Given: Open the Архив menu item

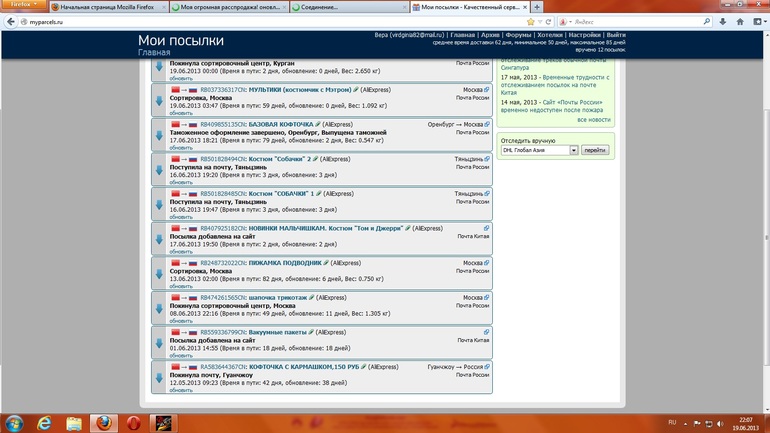Looking at the screenshot, I should [490, 35].
